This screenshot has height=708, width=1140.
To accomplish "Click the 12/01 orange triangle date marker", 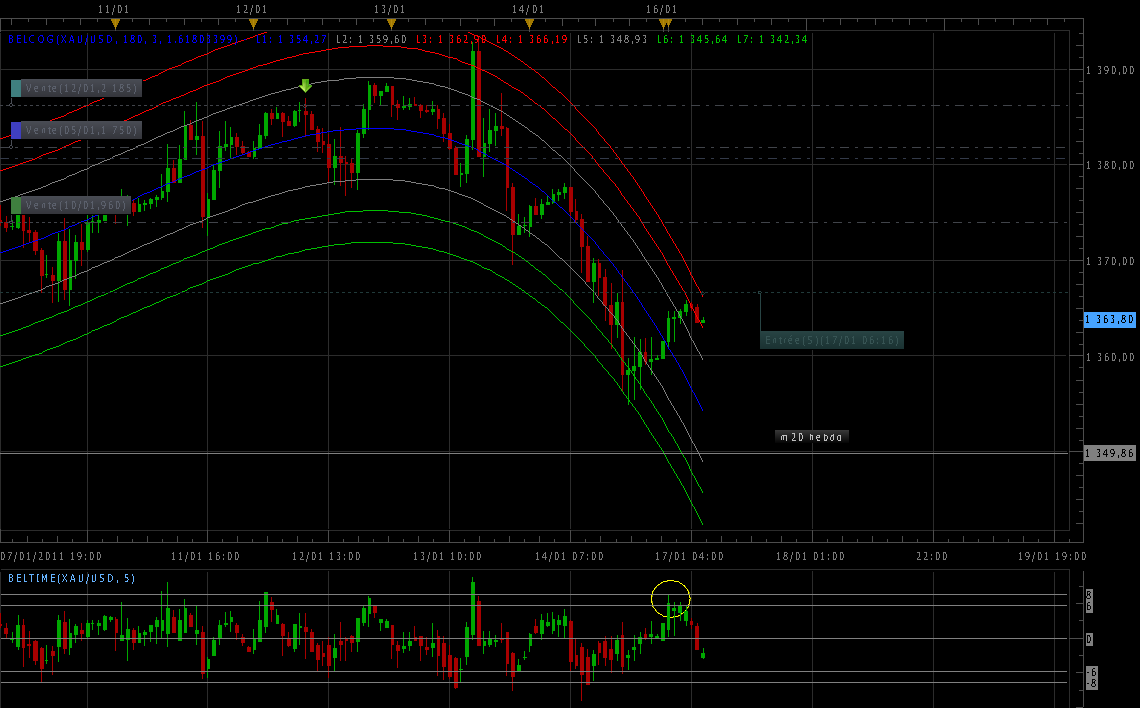I will click(x=253, y=23).
